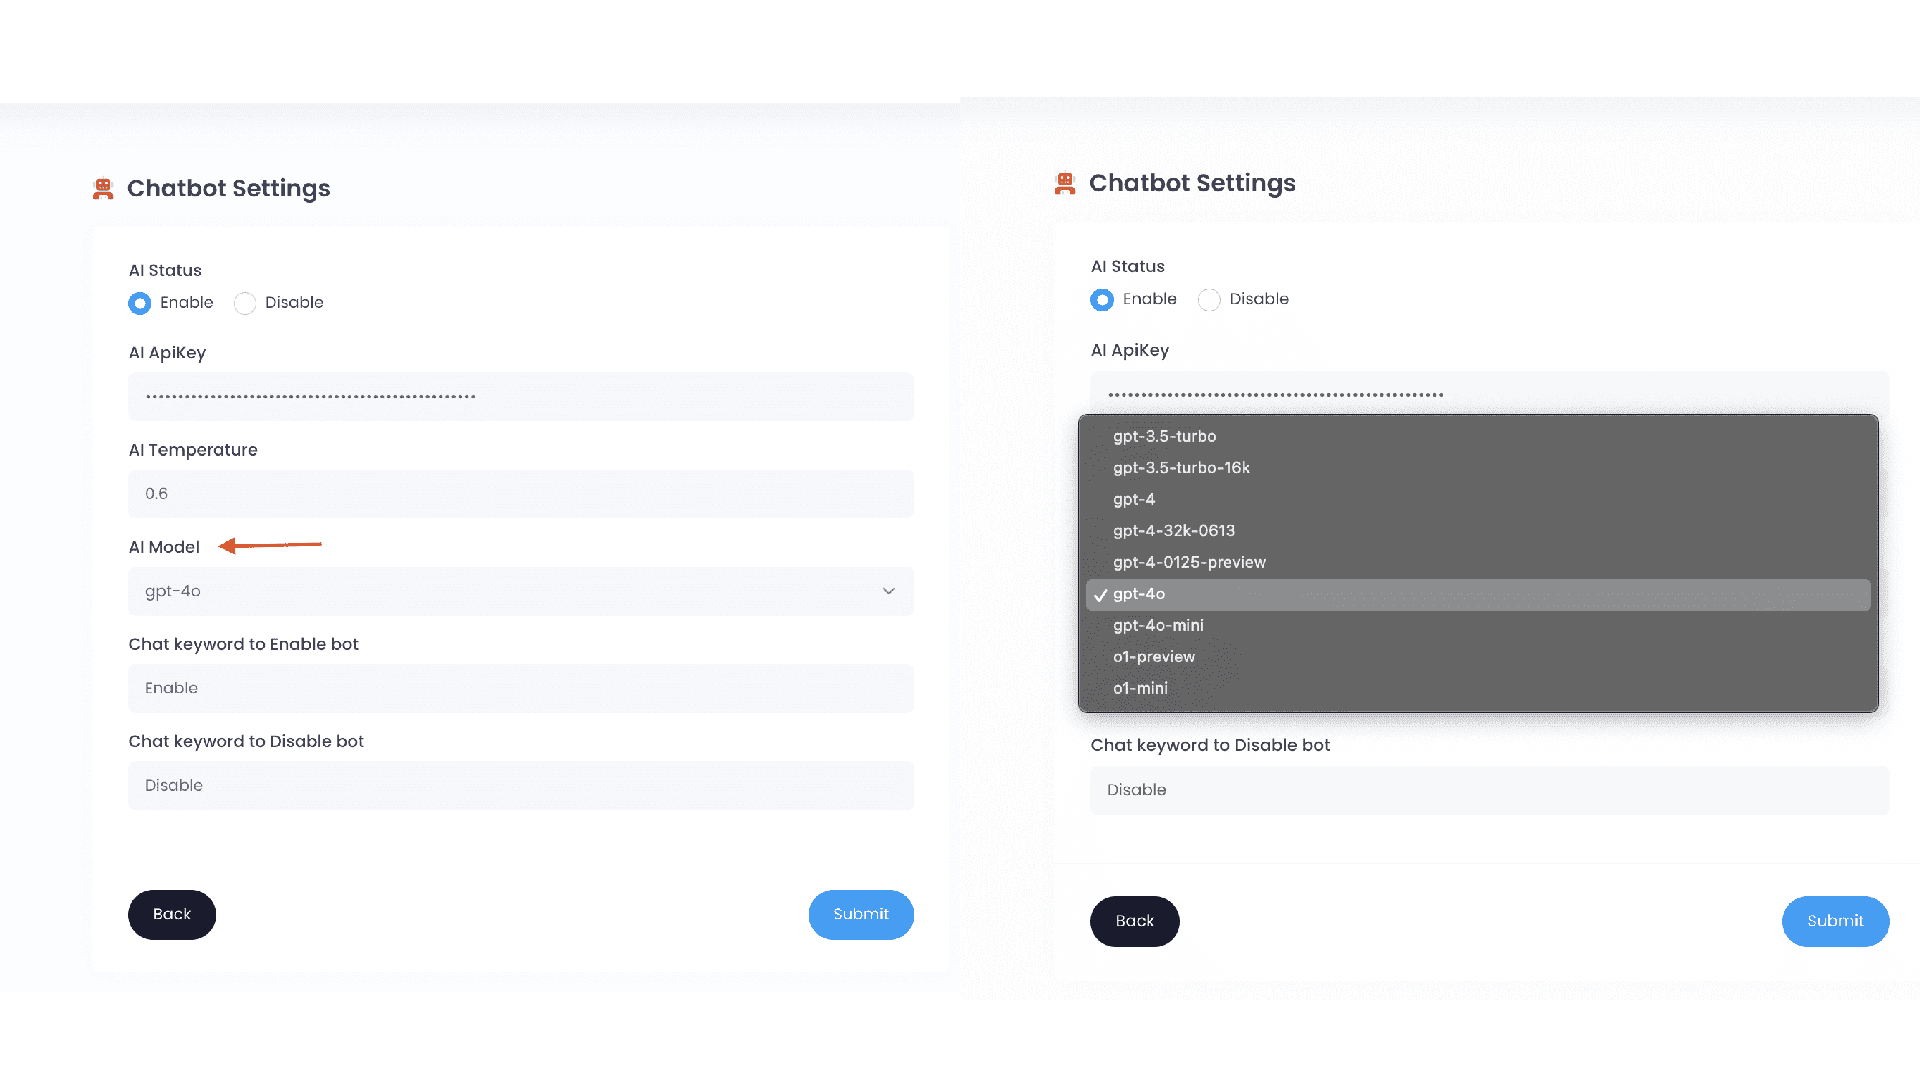Screen dimensions: 1920x1080
Task: Choose gpt-3.5-turbo from the model list
Action: [x=1165, y=436]
